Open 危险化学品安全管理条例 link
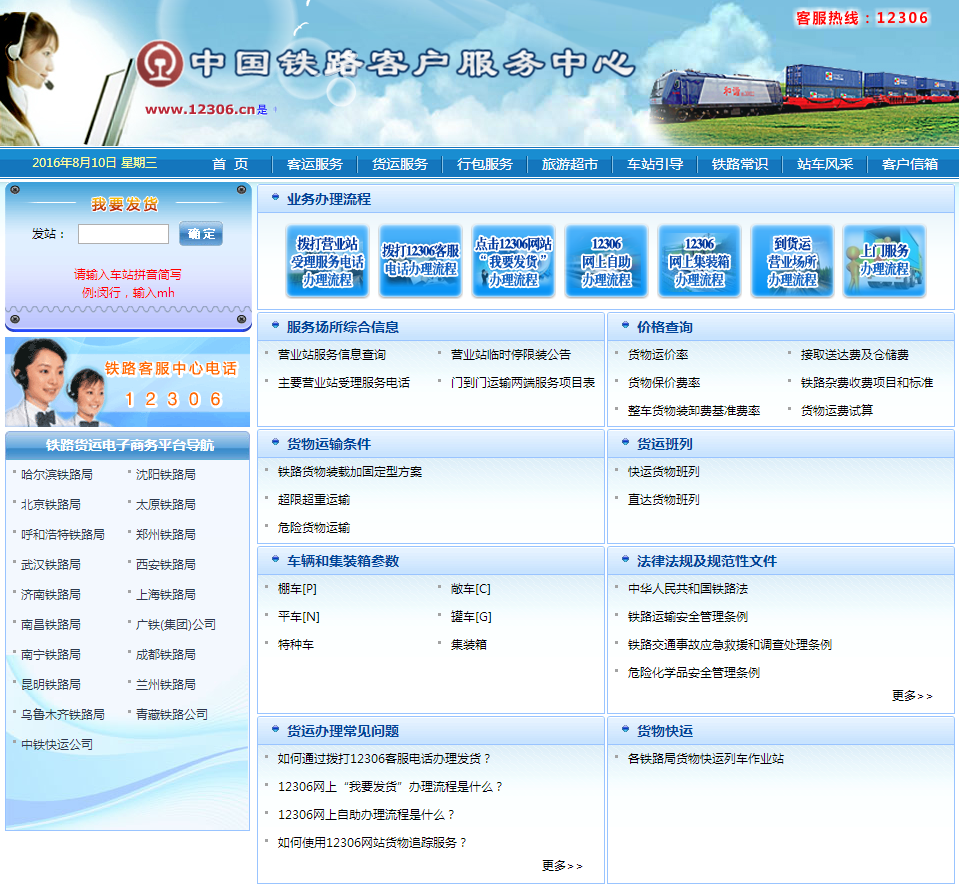Image resolution: width=959 pixels, height=887 pixels. point(694,673)
